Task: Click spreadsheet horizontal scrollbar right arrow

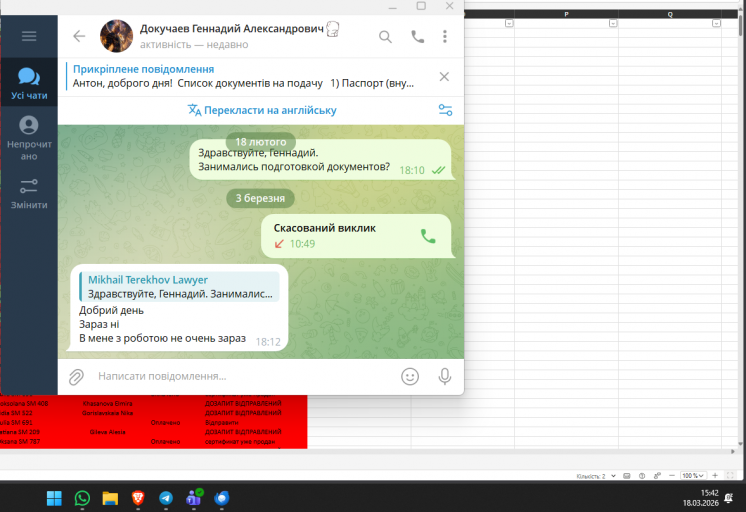Action: pyautogui.click(x=733, y=451)
